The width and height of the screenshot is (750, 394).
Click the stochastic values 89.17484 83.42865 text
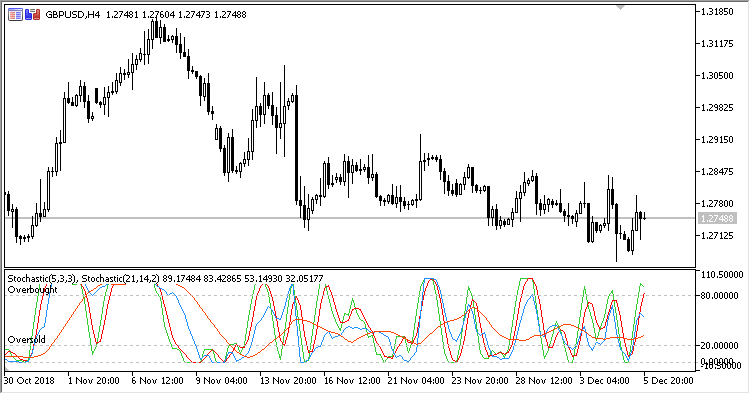point(203,278)
